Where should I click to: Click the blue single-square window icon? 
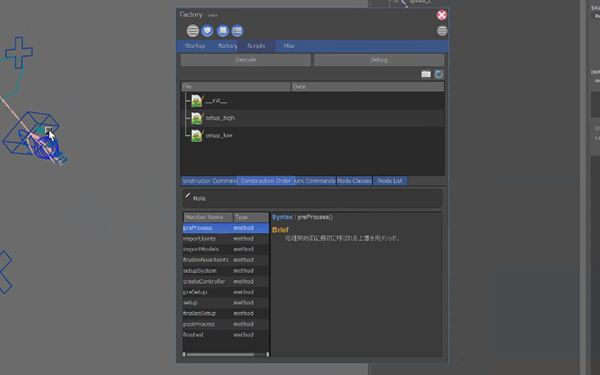click(223, 31)
